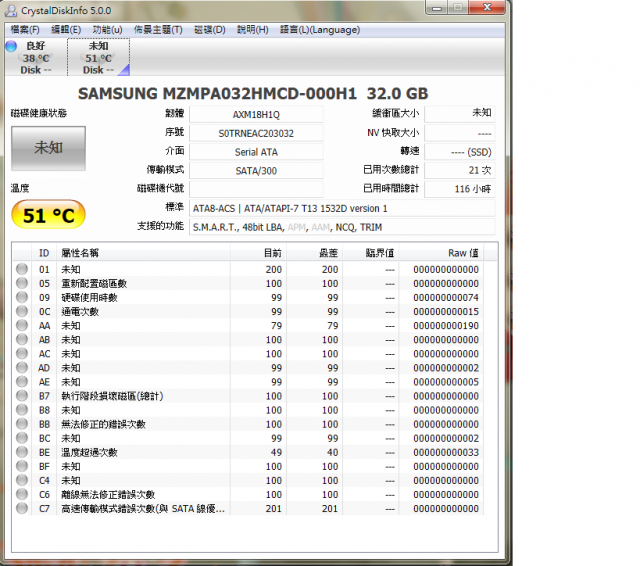Screen dimensions: 640x566
Task: Select the 溫度超過次數 attribute row
Action: (248, 453)
